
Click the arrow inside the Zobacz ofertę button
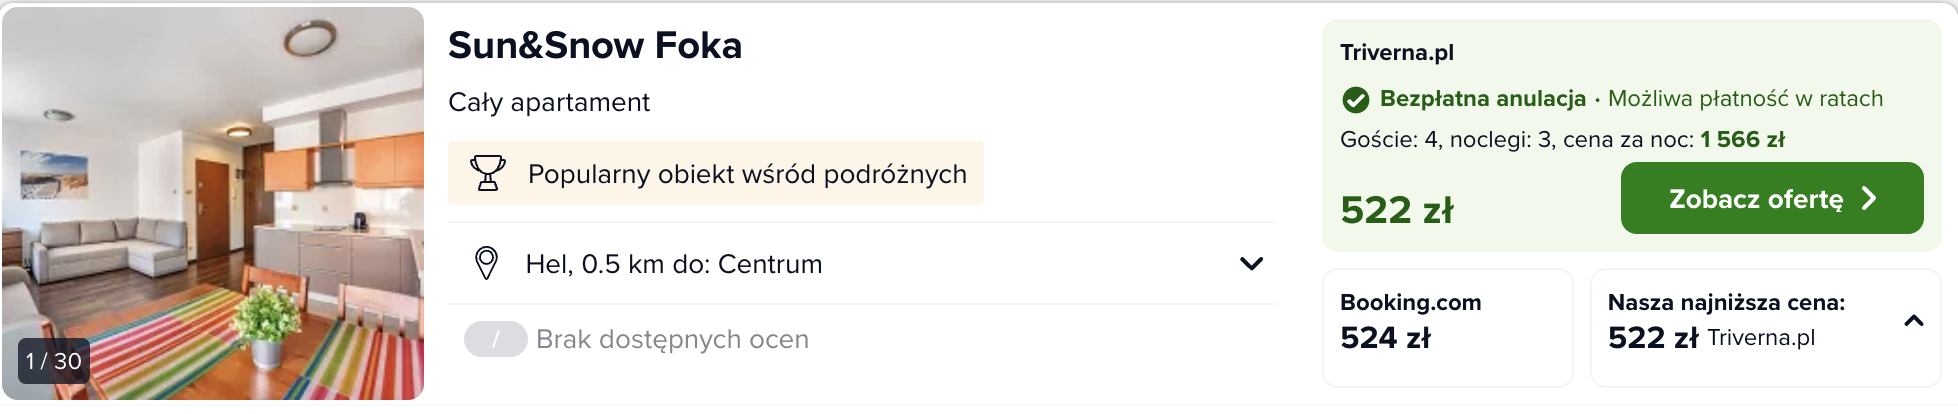click(x=1869, y=199)
